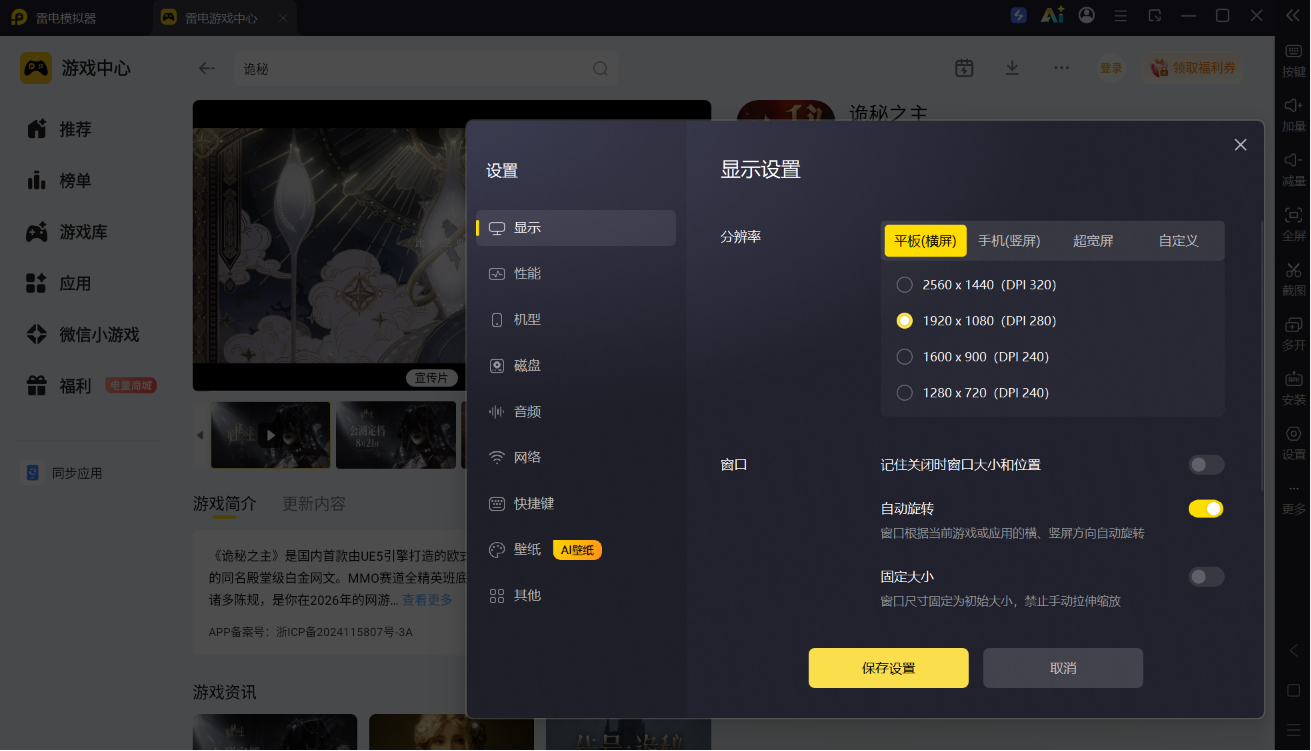
Task: Open the 多开 multi-instance tool
Action: (x=1293, y=333)
